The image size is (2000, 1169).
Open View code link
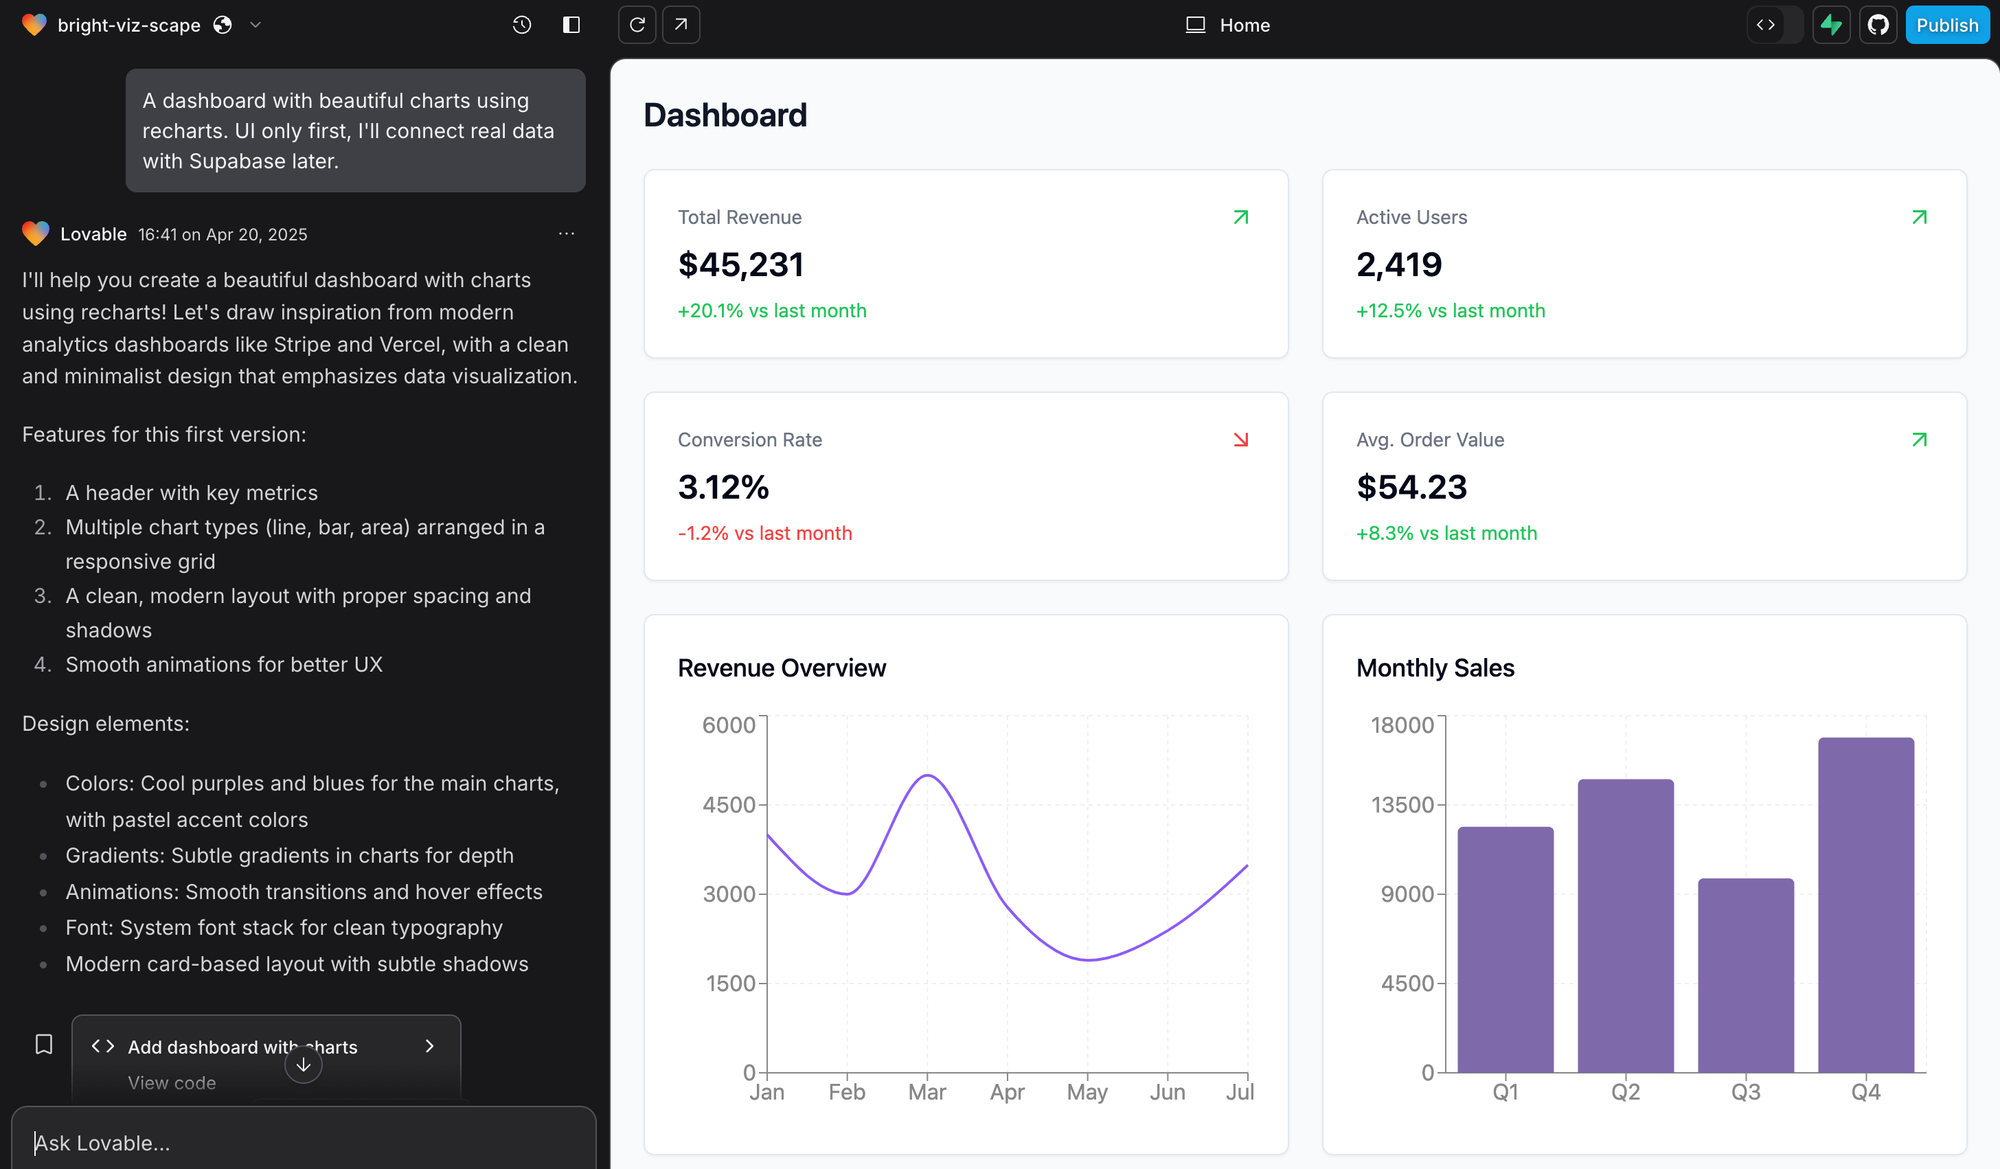coord(171,1082)
